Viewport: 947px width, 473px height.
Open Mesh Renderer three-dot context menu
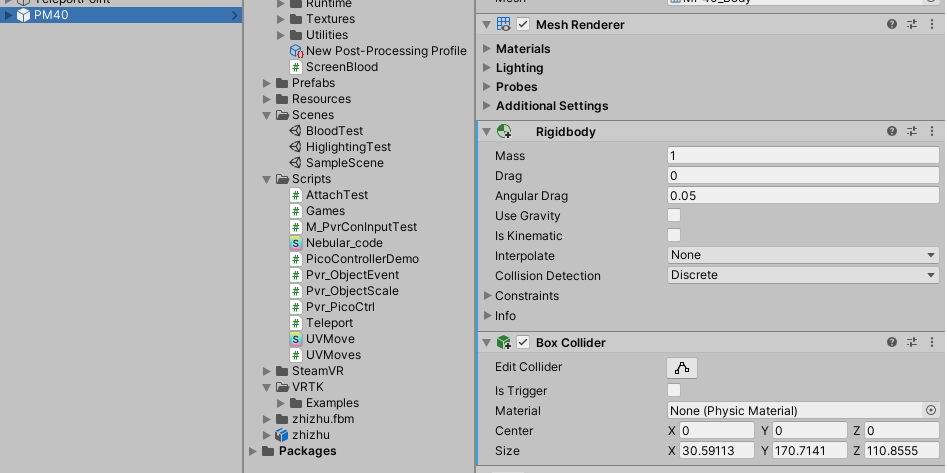[x=932, y=24]
